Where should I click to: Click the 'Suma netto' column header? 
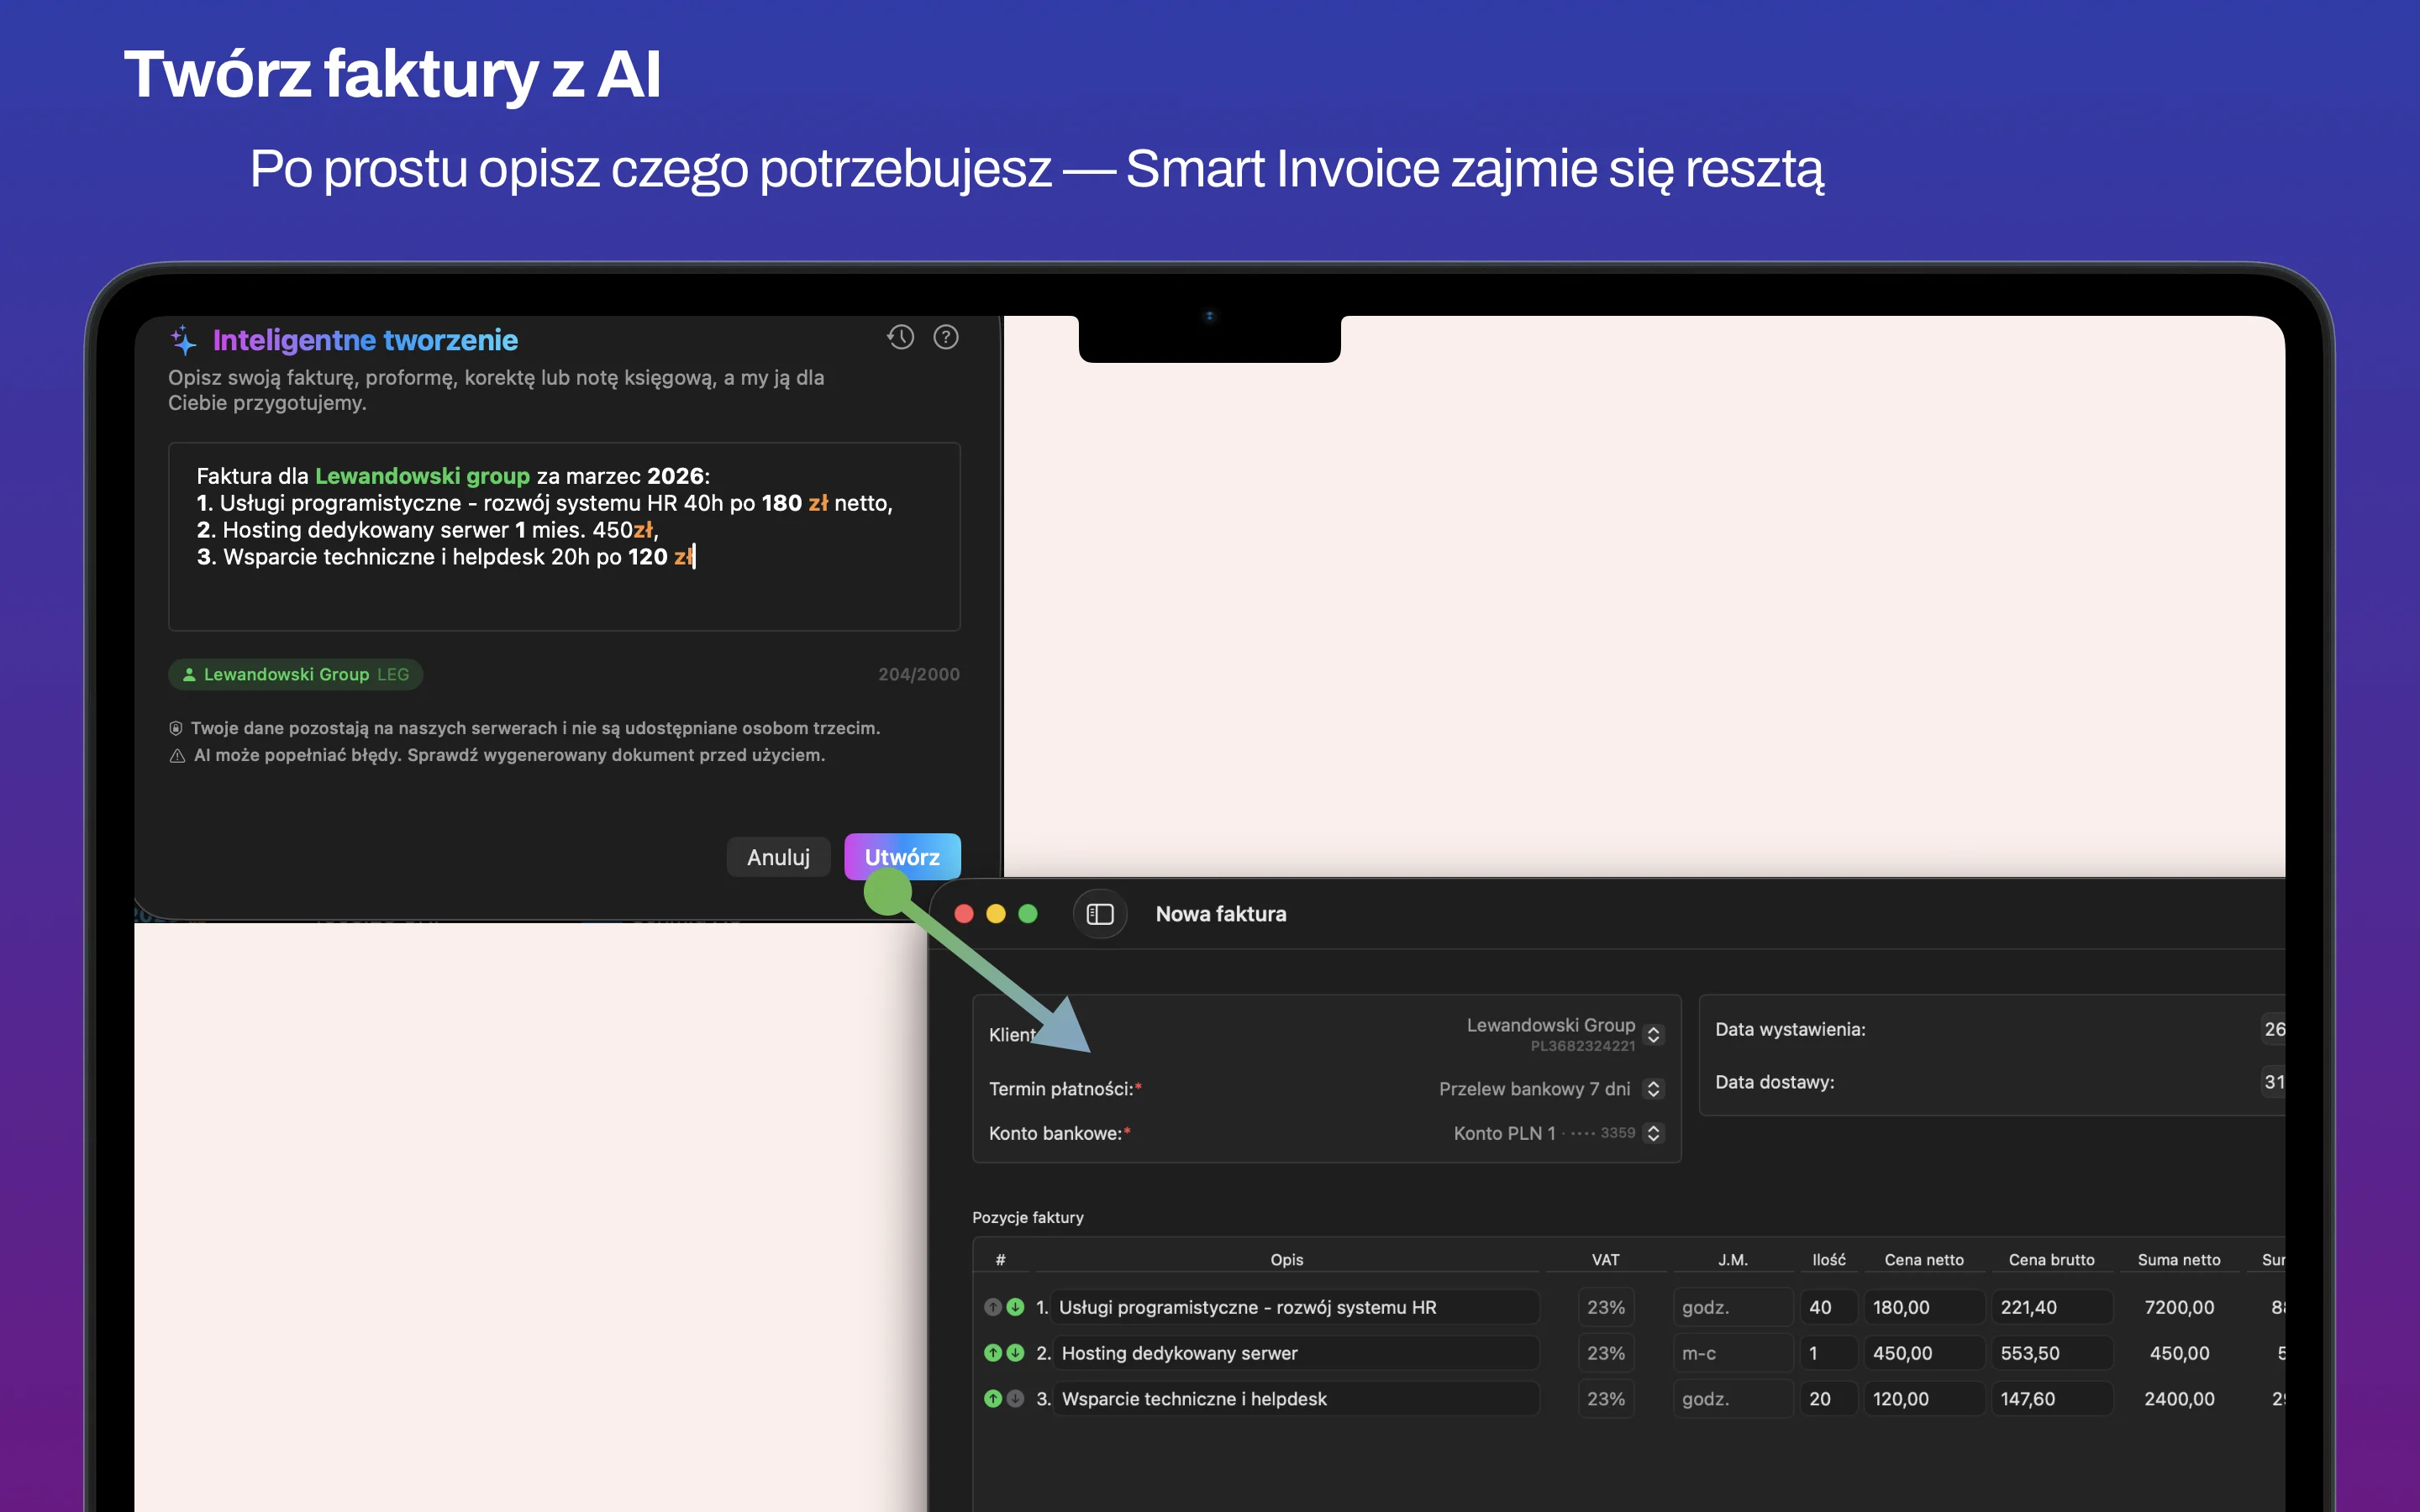coord(2179,1260)
